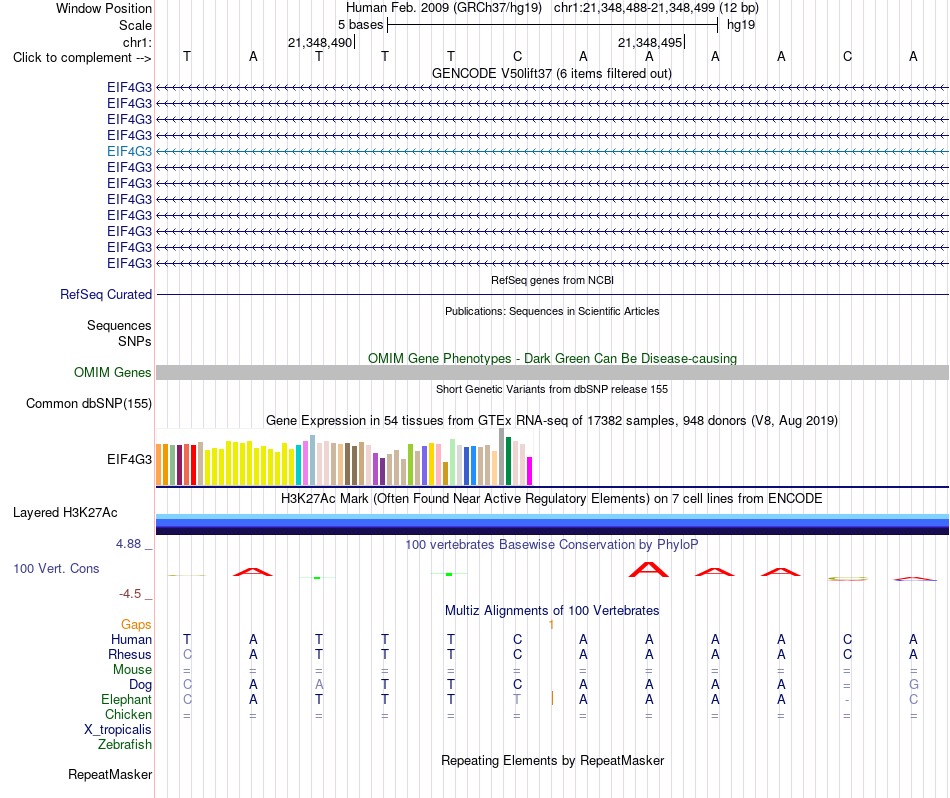Click the Dog alignment row label

[140, 685]
